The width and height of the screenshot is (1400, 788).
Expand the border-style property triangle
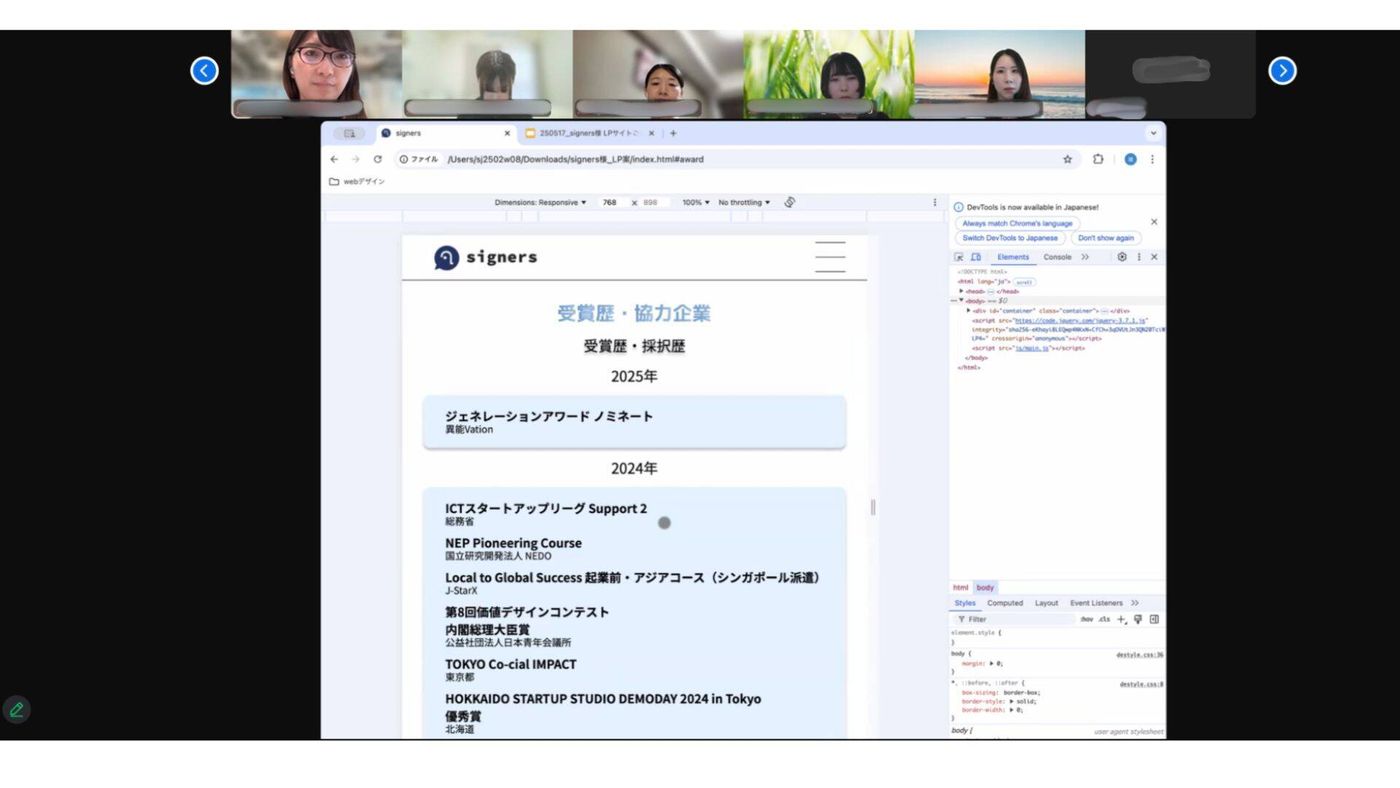pyautogui.click(x=1012, y=701)
